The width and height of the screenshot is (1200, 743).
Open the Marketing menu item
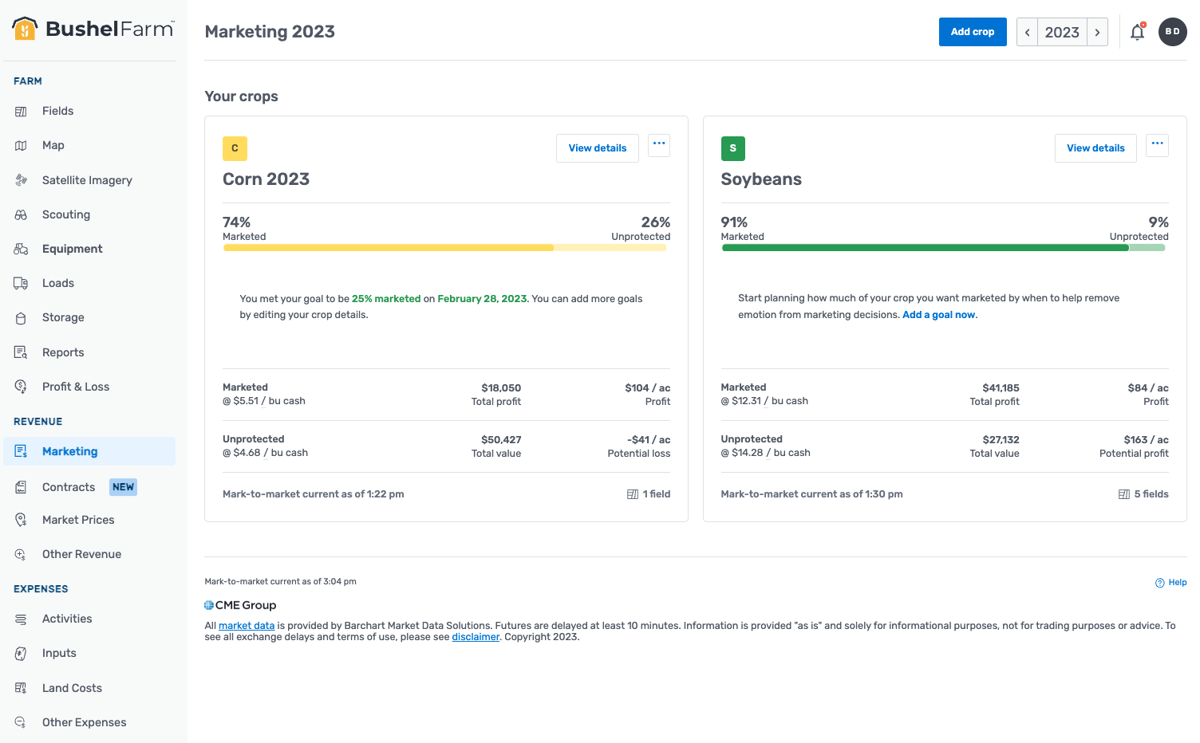tap(68, 451)
